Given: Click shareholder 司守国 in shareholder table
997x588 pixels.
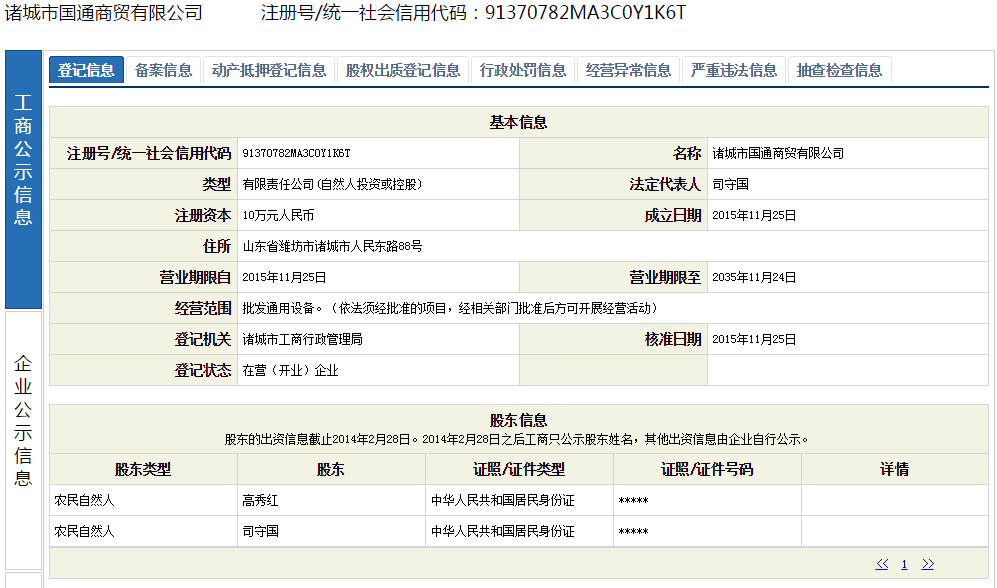Looking at the screenshot, I should pyautogui.click(x=261, y=531).
